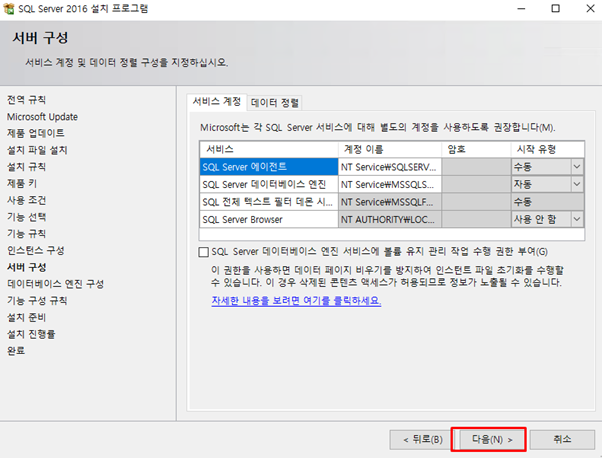Maximize the SQL Server 2016 setup window
The image size is (602, 458).
tap(556, 8)
